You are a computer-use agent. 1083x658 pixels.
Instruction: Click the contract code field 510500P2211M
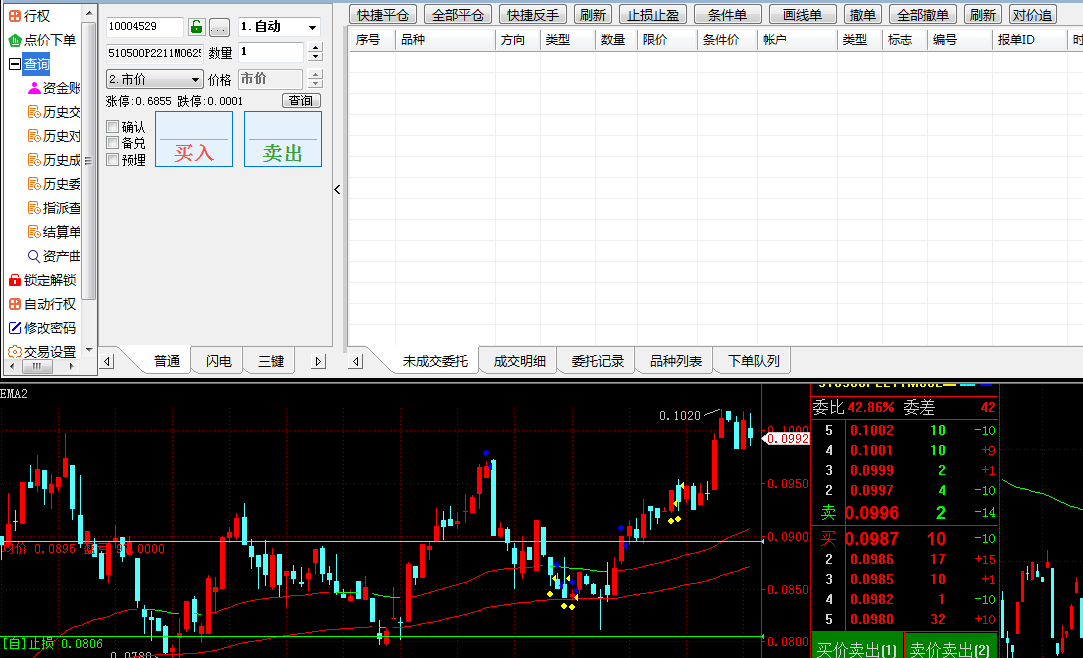pyautogui.click(x=155, y=52)
